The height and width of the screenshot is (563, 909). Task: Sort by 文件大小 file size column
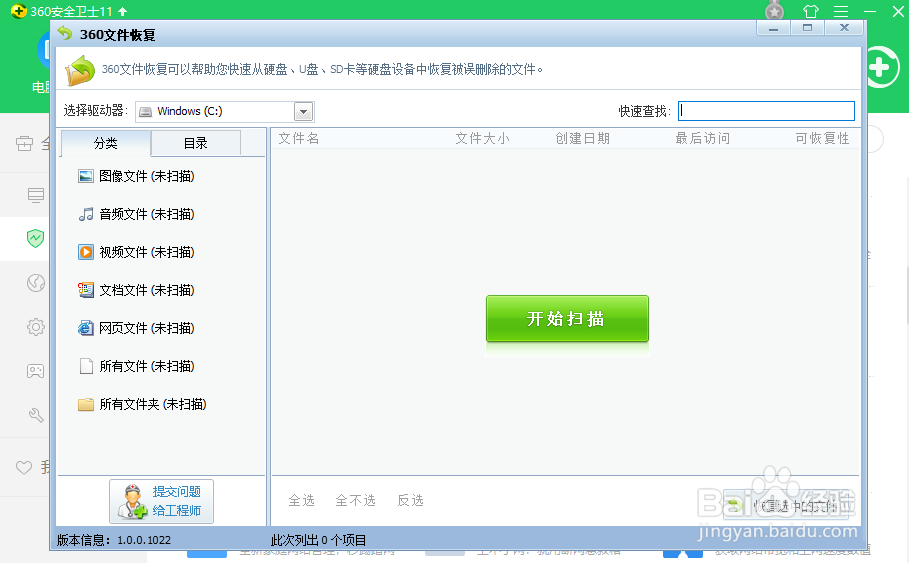[482, 139]
